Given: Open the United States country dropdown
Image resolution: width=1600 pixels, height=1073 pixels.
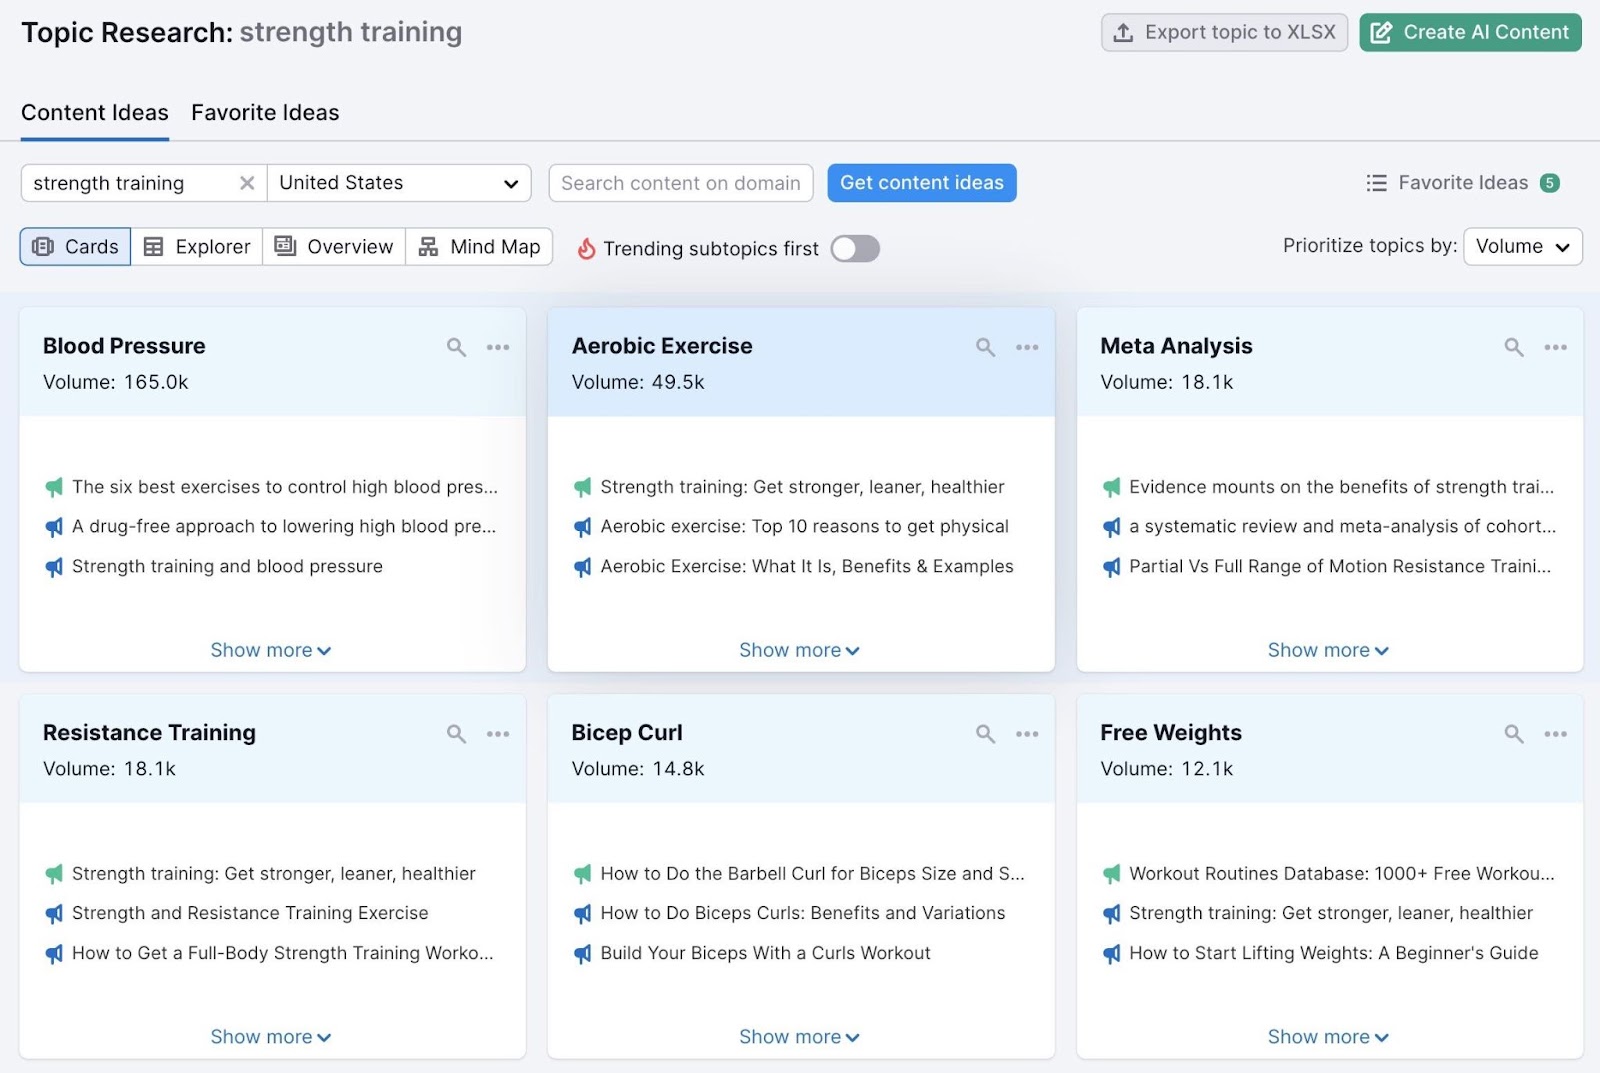Looking at the screenshot, I should [x=398, y=183].
